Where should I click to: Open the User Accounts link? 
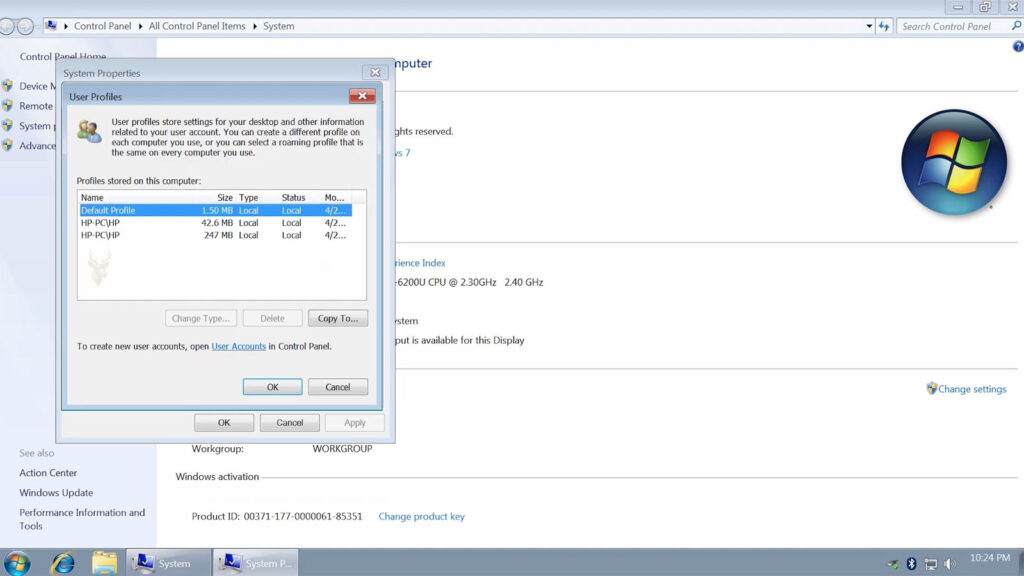point(238,346)
